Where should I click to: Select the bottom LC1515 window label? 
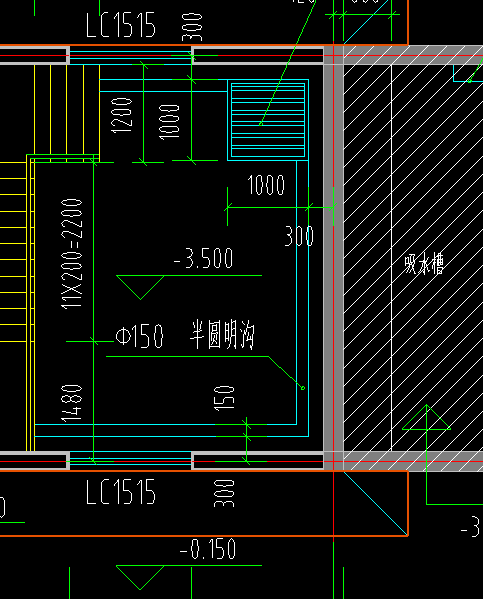click(x=121, y=492)
